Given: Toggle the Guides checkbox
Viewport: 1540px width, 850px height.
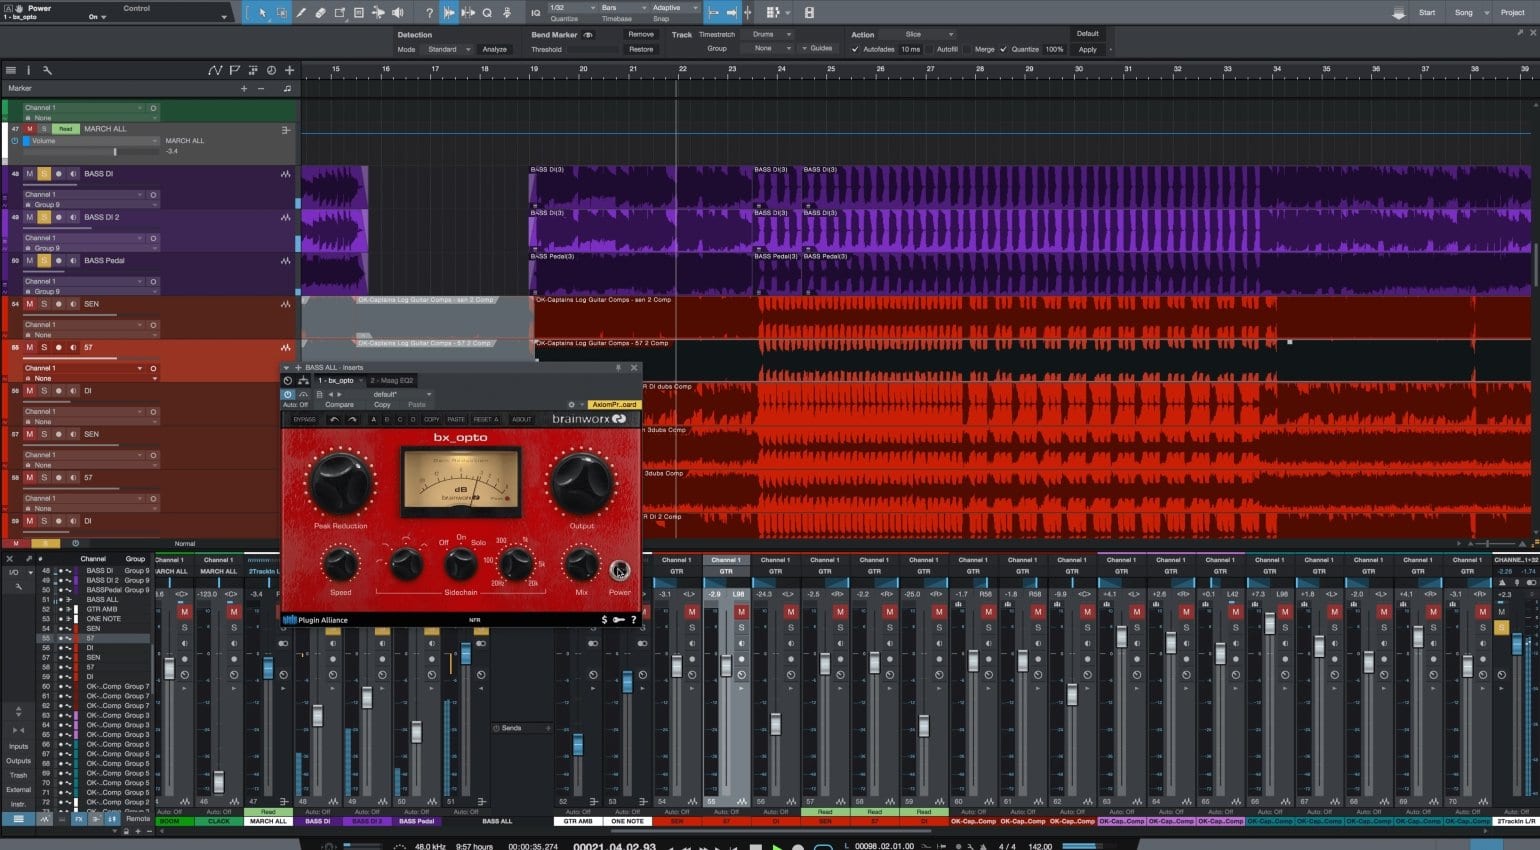Looking at the screenshot, I should (803, 48).
